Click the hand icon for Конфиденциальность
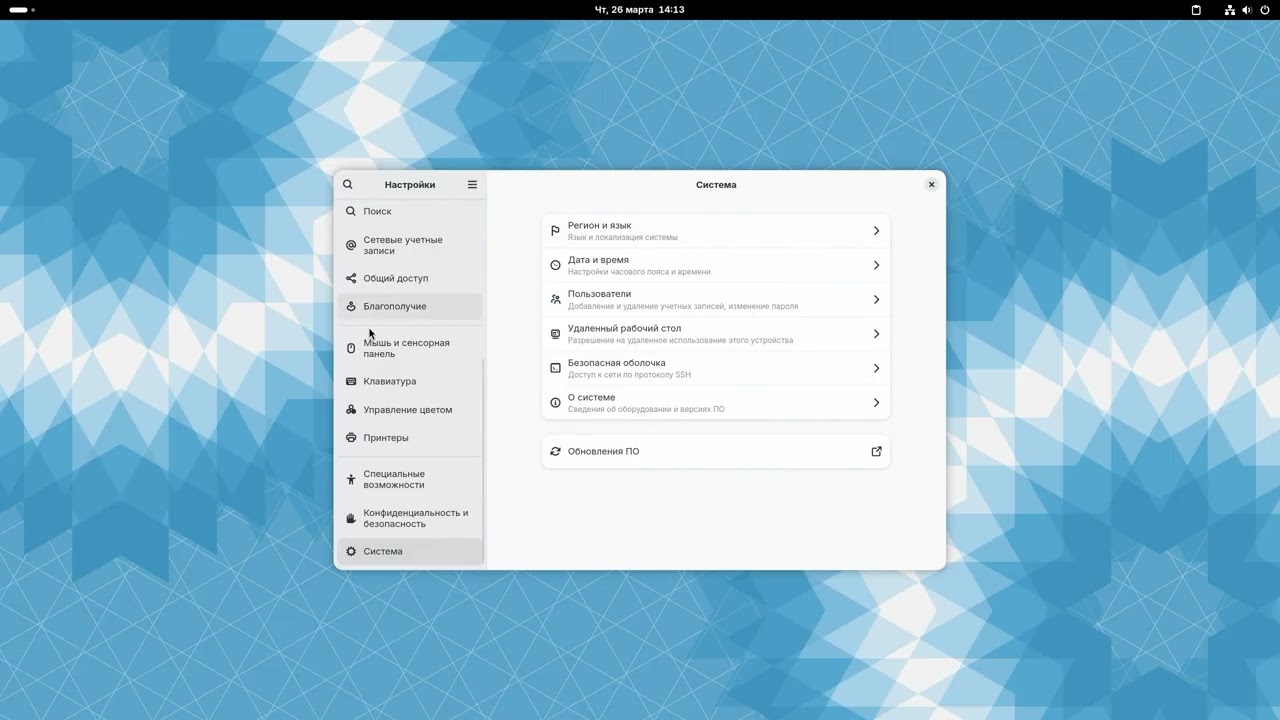 click(351, 518)
